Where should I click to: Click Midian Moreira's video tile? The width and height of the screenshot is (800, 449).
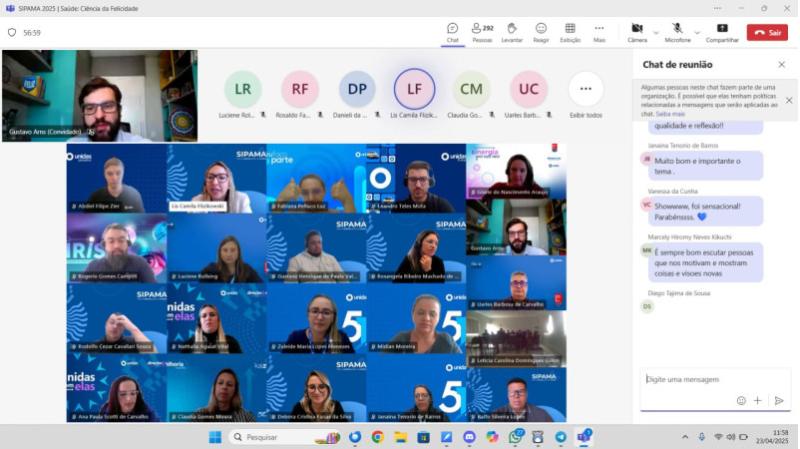tap(416, 318)
